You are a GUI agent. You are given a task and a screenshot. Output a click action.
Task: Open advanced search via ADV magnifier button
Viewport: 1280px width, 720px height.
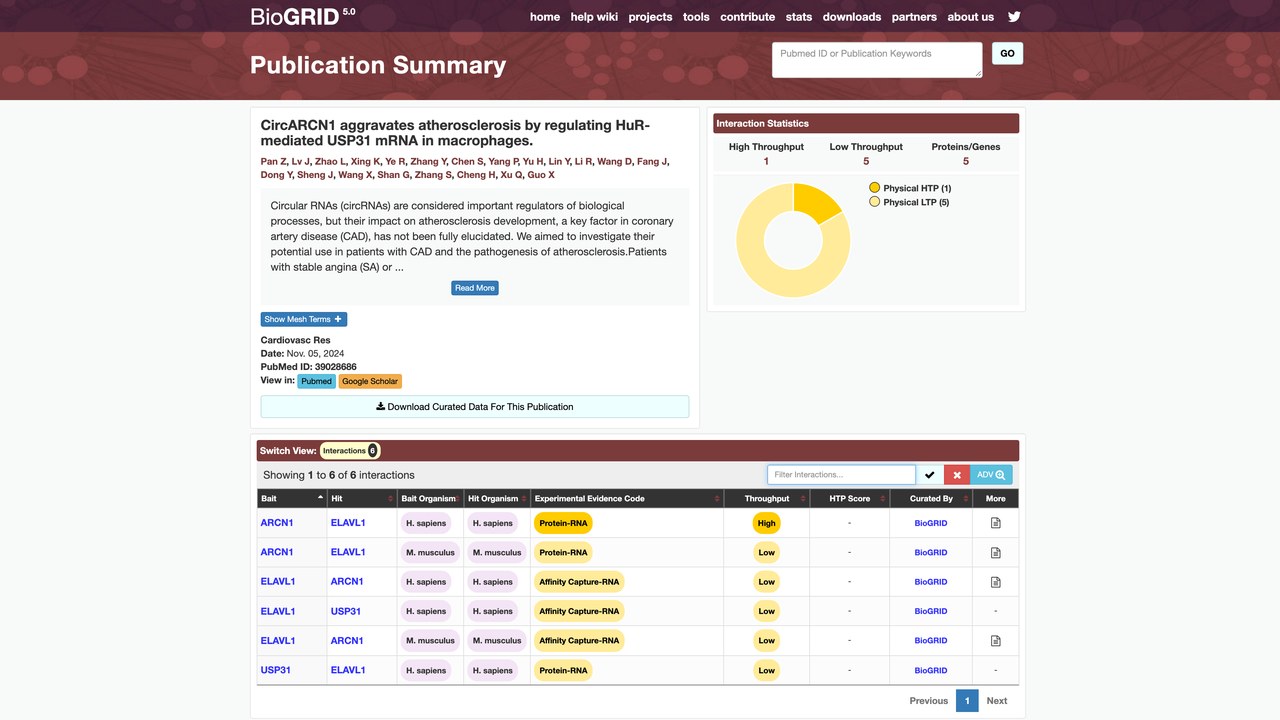tap(991, 475)
